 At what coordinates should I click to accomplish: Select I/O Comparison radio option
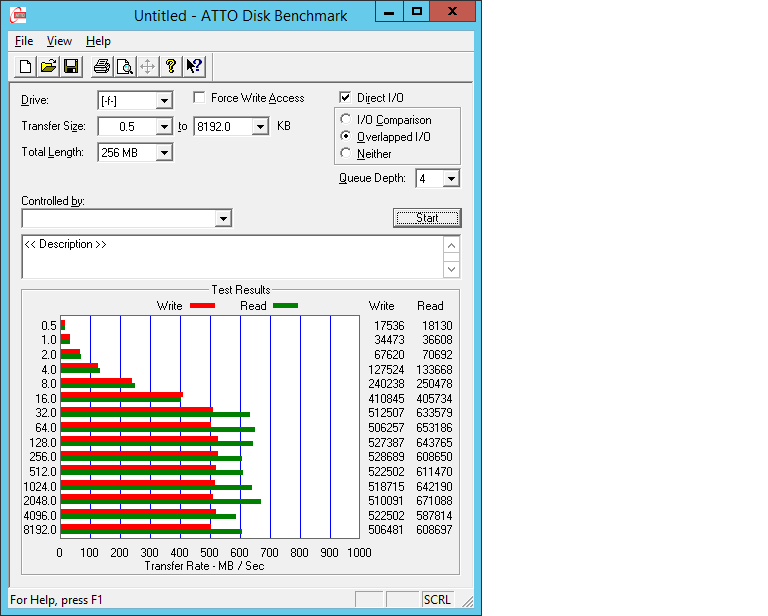(x=345, y=119)
